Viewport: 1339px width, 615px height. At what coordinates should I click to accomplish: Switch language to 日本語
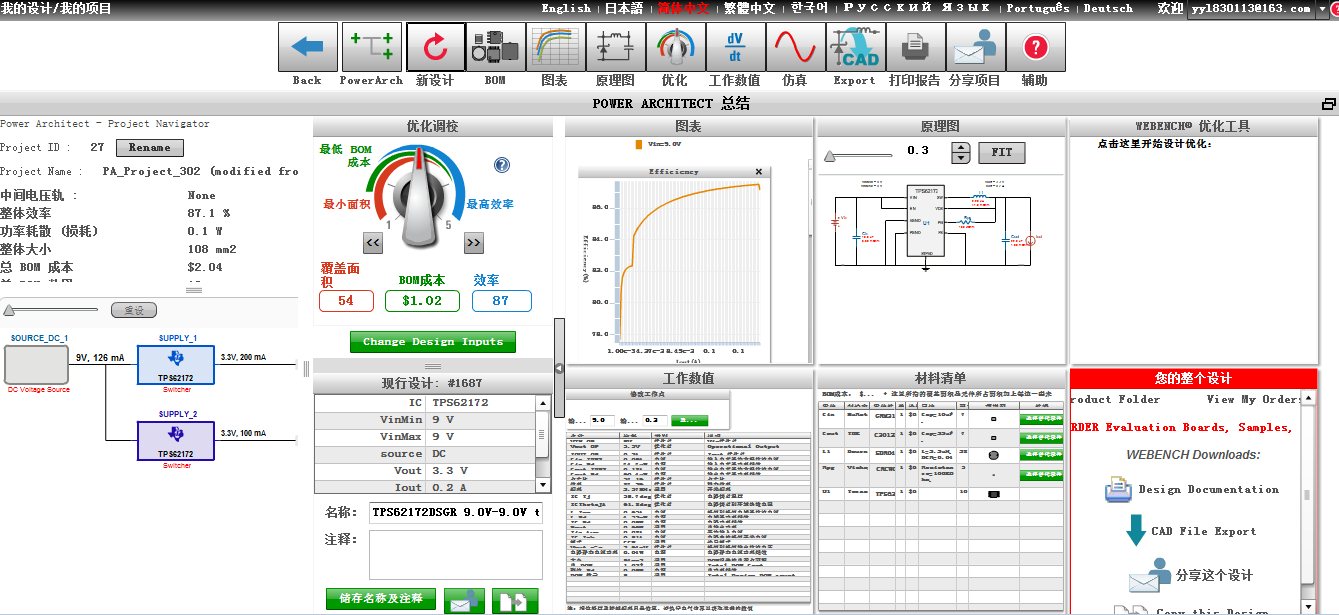[x=624, y=8]
